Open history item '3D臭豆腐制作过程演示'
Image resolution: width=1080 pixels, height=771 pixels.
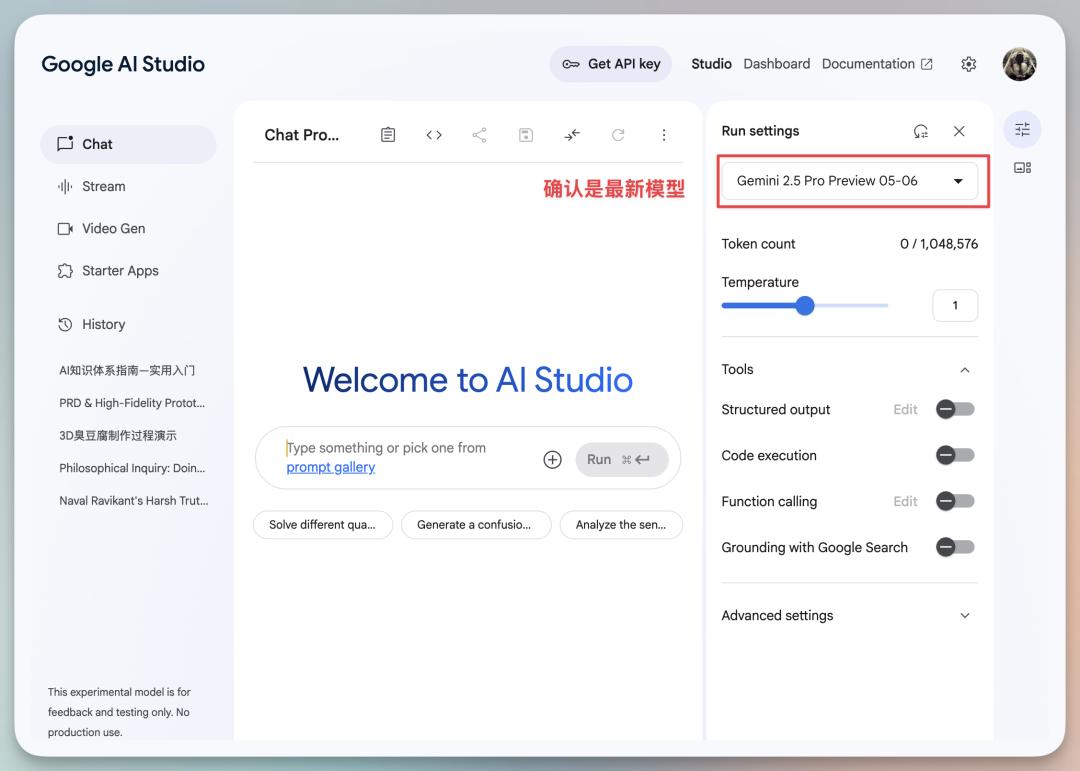pyautogui.click(x=118, y=435)
